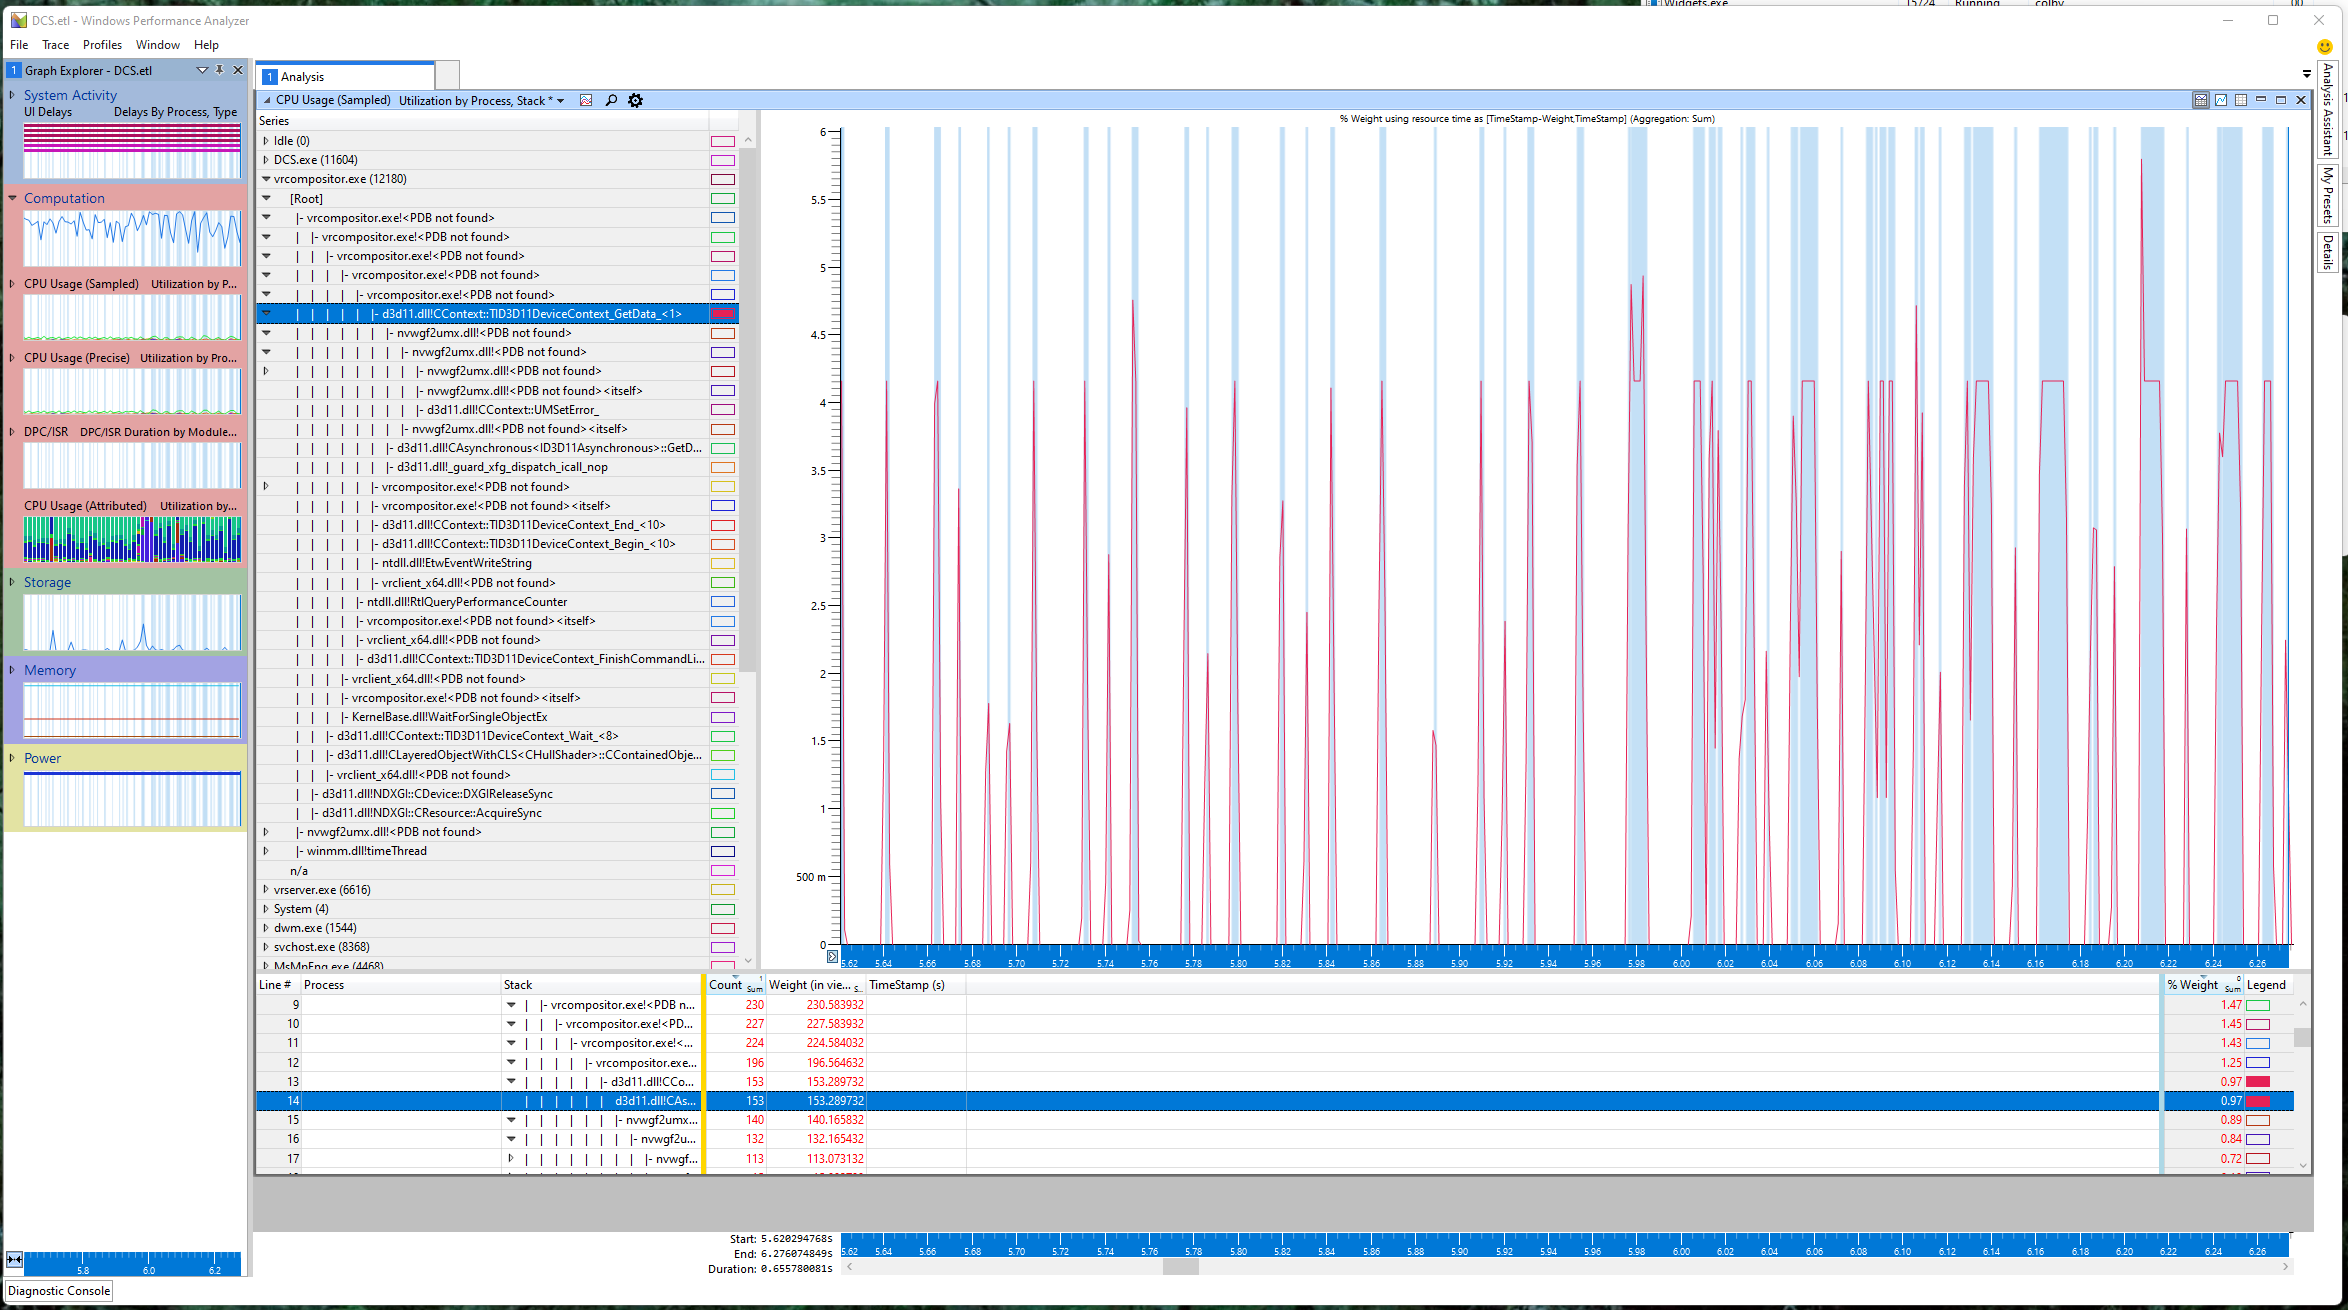Toggle vrcompositor.exe (12180) series color box
This screenshot has height=1310, width=2348.
(723, 179)
